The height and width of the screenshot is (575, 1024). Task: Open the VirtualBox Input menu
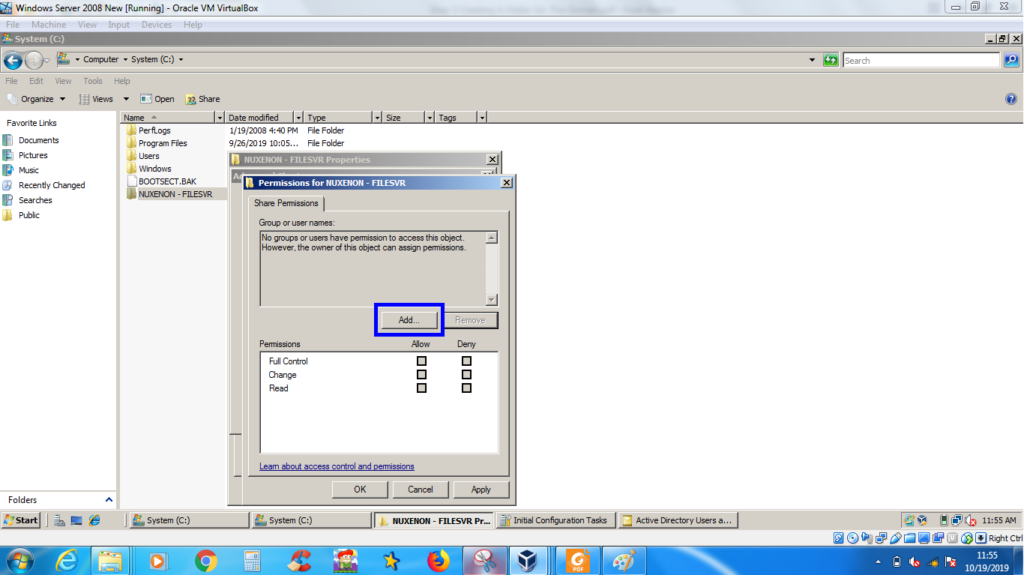pos(118,25)
